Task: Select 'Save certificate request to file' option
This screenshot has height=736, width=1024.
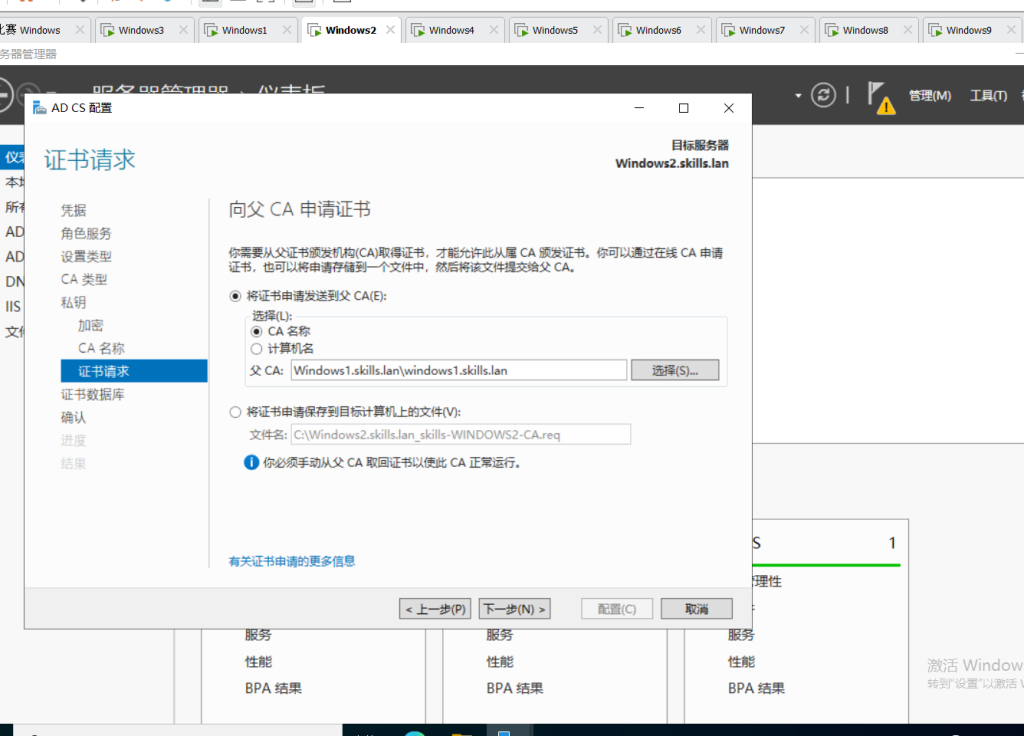Action: click(x=236, y=412)
